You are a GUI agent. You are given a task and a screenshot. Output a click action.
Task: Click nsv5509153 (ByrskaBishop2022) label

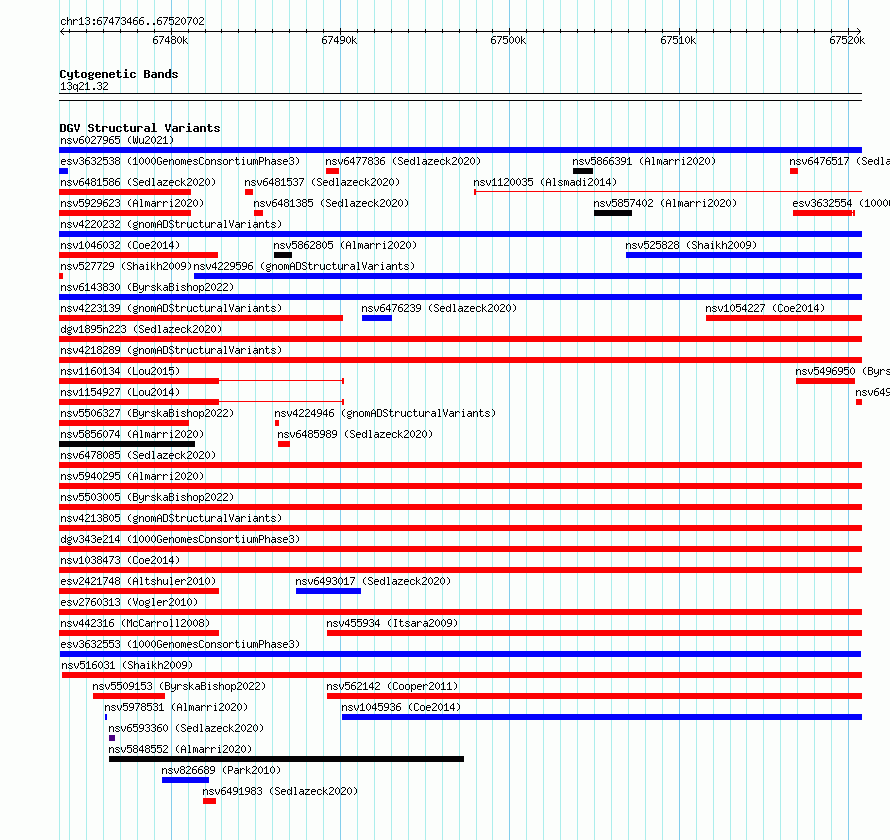click(x=179, y=686)
